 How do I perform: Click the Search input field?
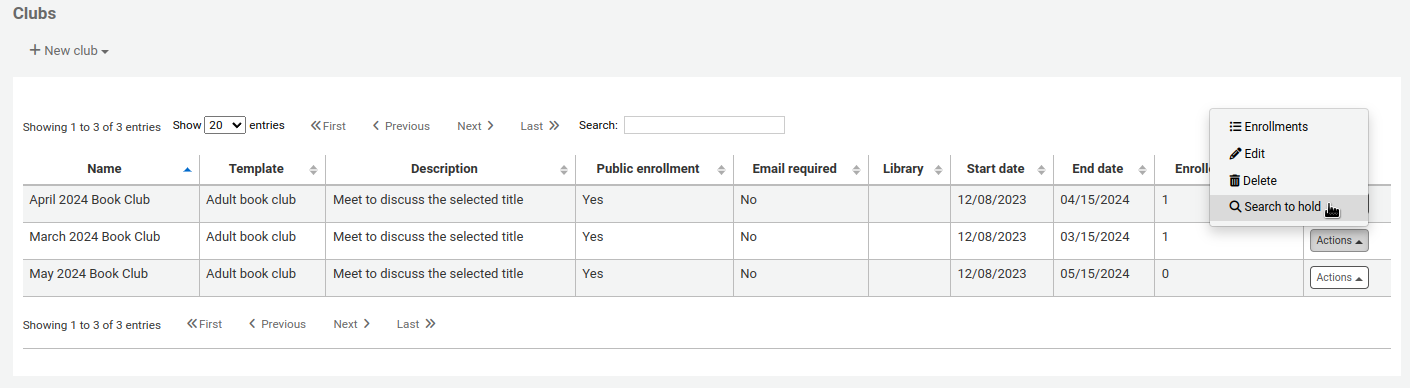(704, 125)
